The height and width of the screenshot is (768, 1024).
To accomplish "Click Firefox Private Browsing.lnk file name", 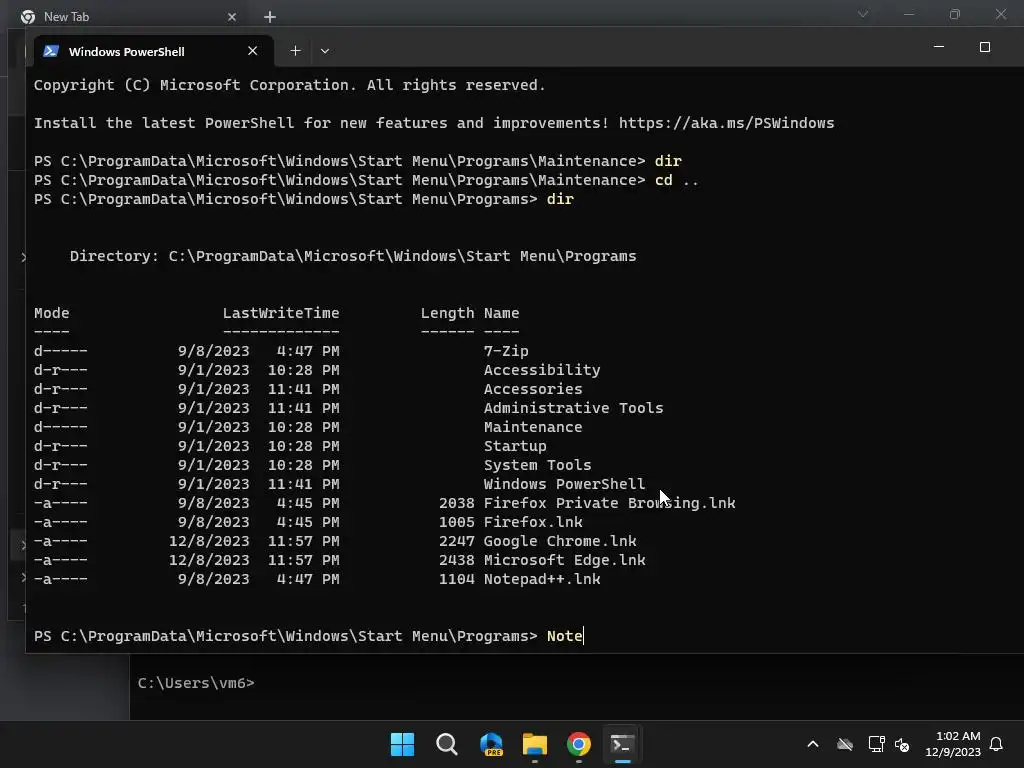I will click(x=609, y=503).
